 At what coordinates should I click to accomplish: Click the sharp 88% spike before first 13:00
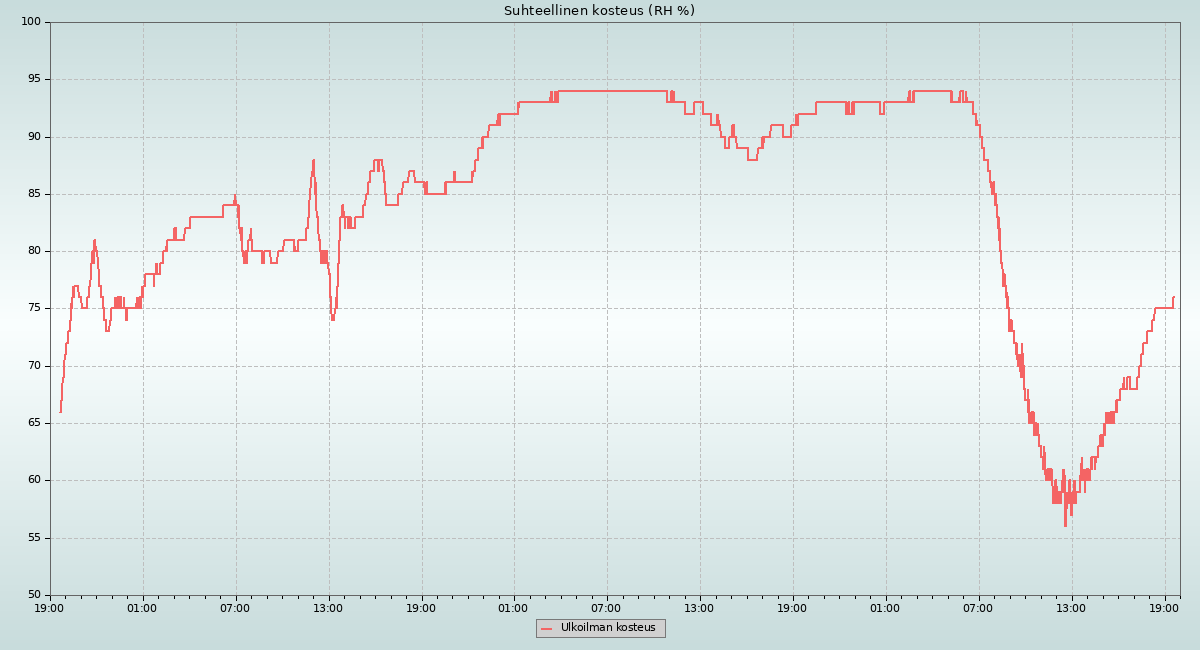(313, 160)
